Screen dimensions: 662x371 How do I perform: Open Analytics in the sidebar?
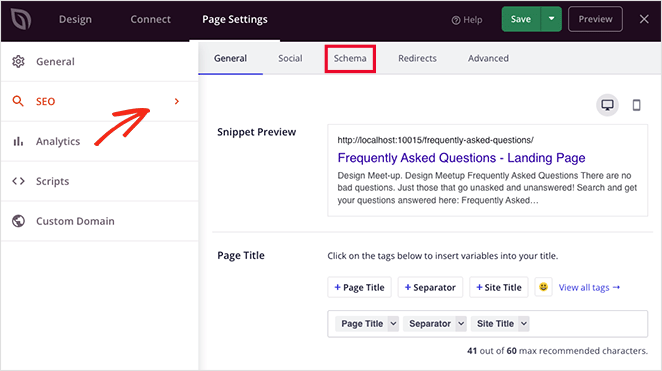[99, 141]
